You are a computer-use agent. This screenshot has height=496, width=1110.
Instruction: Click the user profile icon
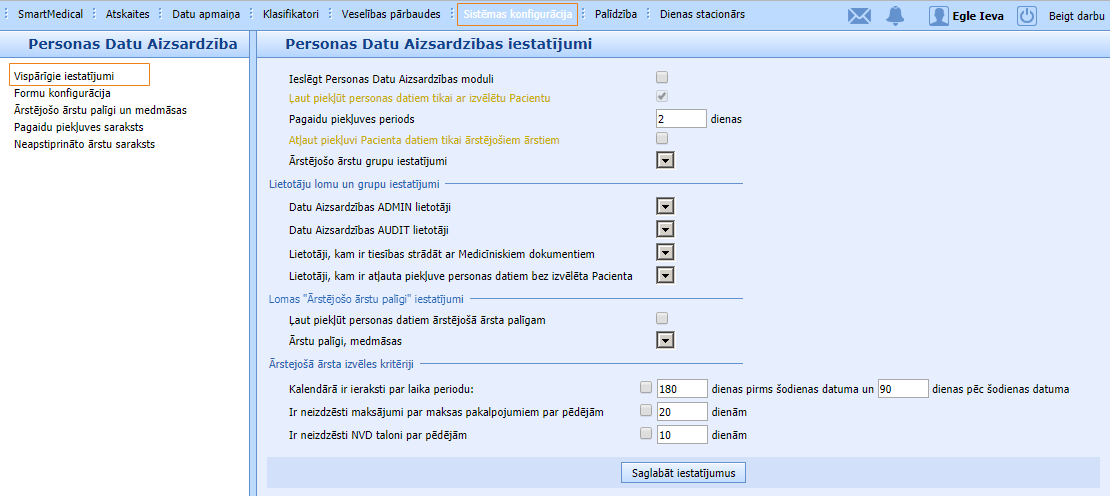[x=938, y=15]
